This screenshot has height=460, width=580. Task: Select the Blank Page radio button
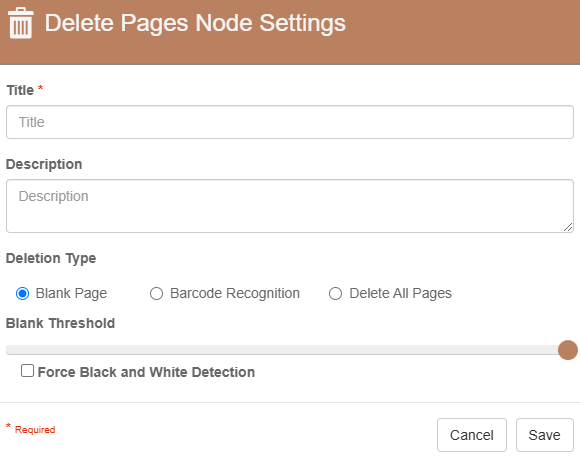(x=23, y=294)
